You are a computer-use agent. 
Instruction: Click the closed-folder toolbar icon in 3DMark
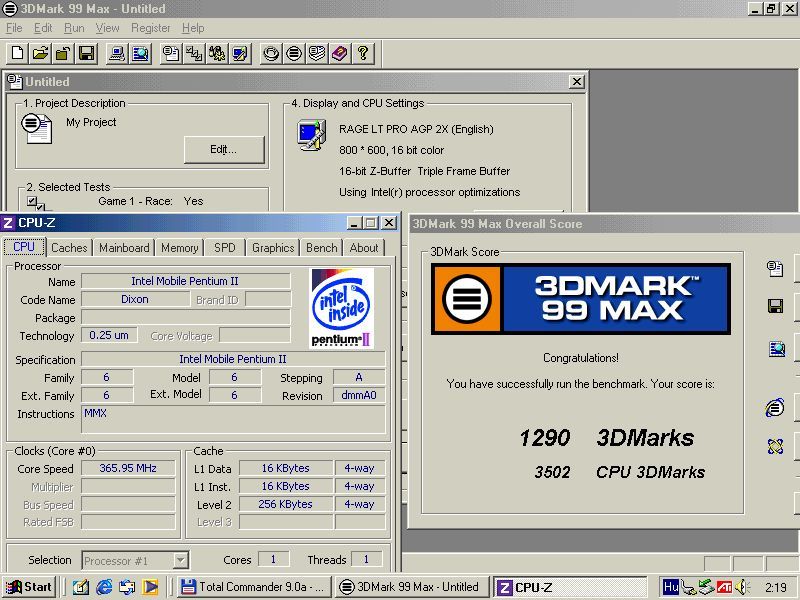pos(63,53)
